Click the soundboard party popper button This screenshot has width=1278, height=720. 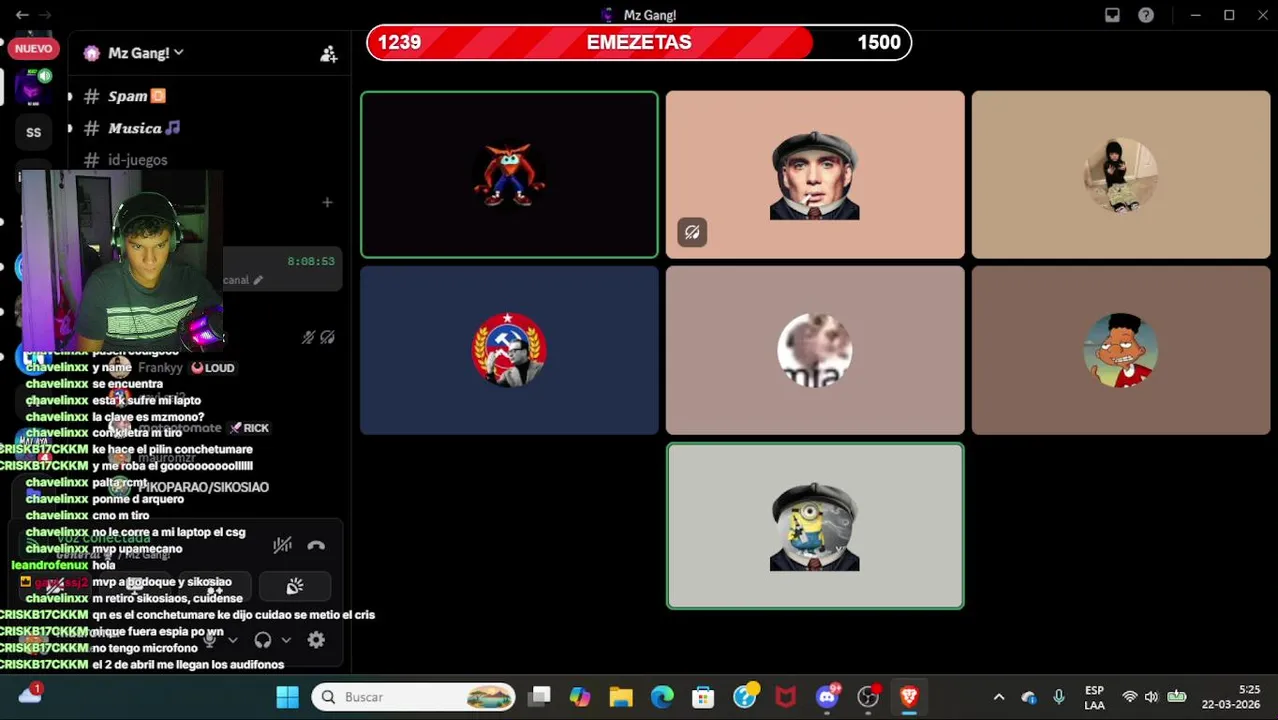(x=294, y=586)
